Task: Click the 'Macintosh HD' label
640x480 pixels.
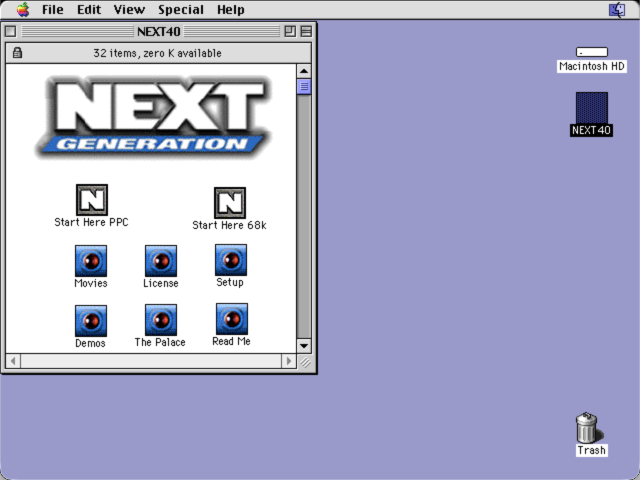Action: (591, 66)
